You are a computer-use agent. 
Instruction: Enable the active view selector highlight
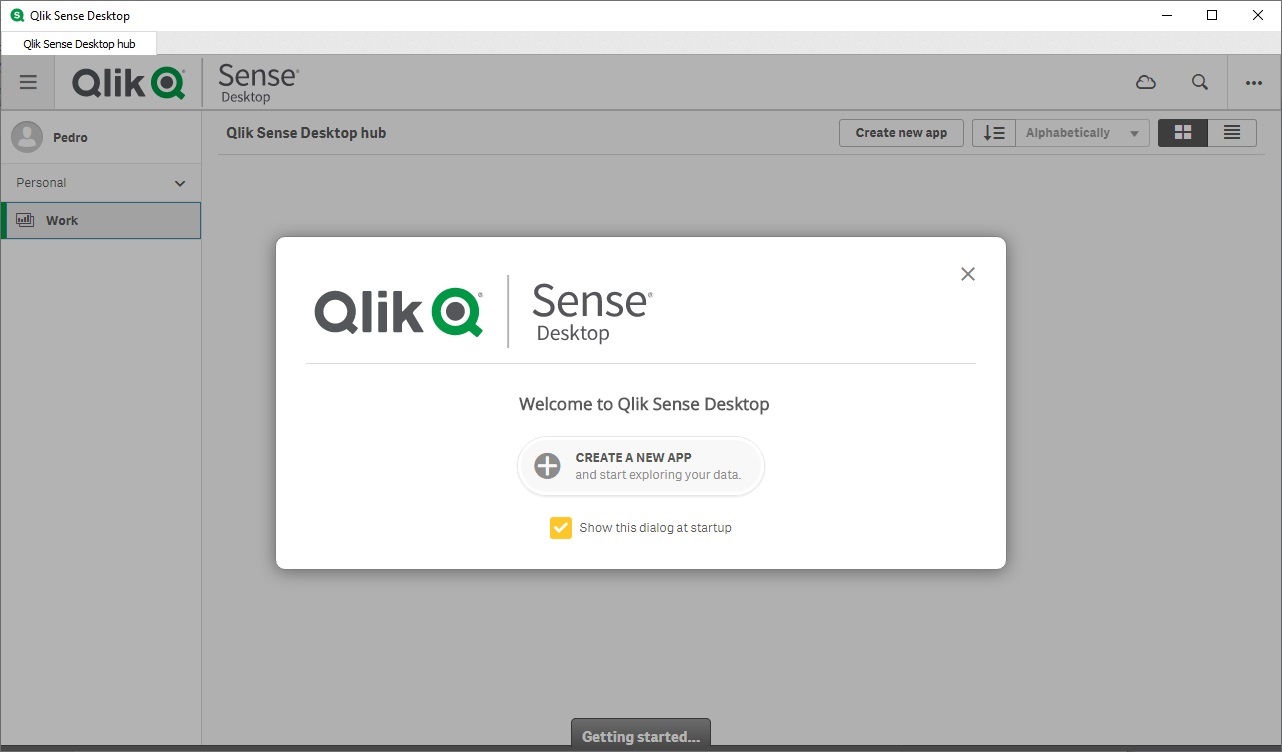click(1183, 132)
